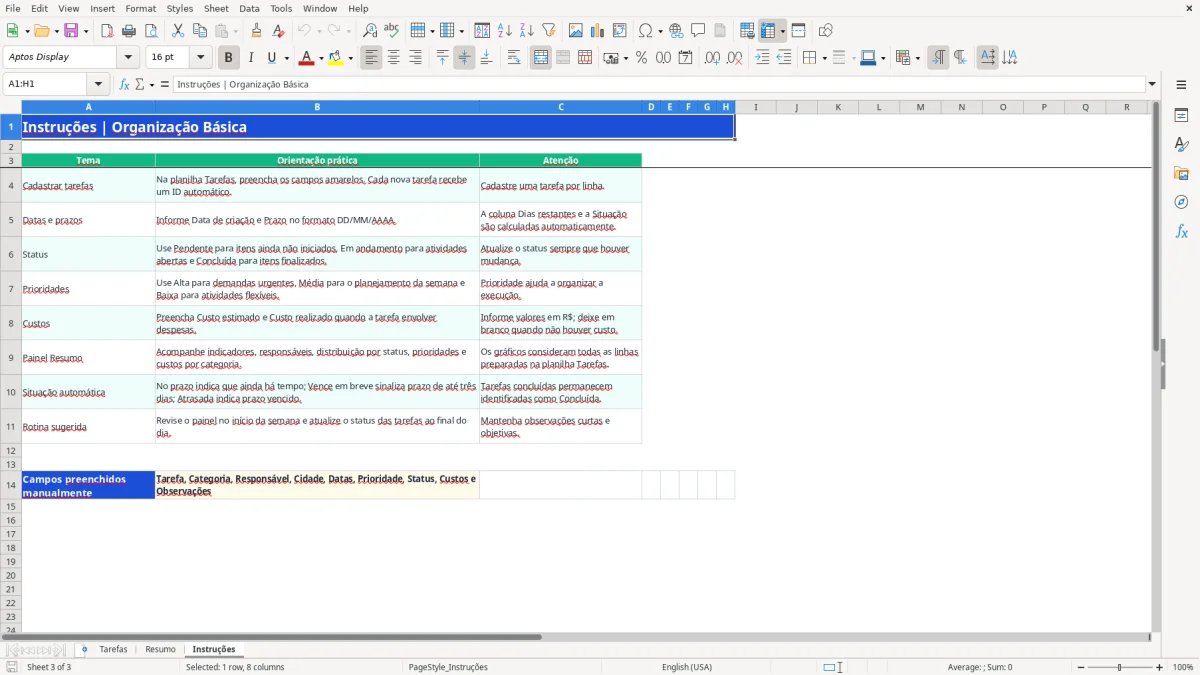The height and width of the screenshot is (675, 1200).
Task: Open freeze rows and columns dropdown
Action: pos(783,31)
